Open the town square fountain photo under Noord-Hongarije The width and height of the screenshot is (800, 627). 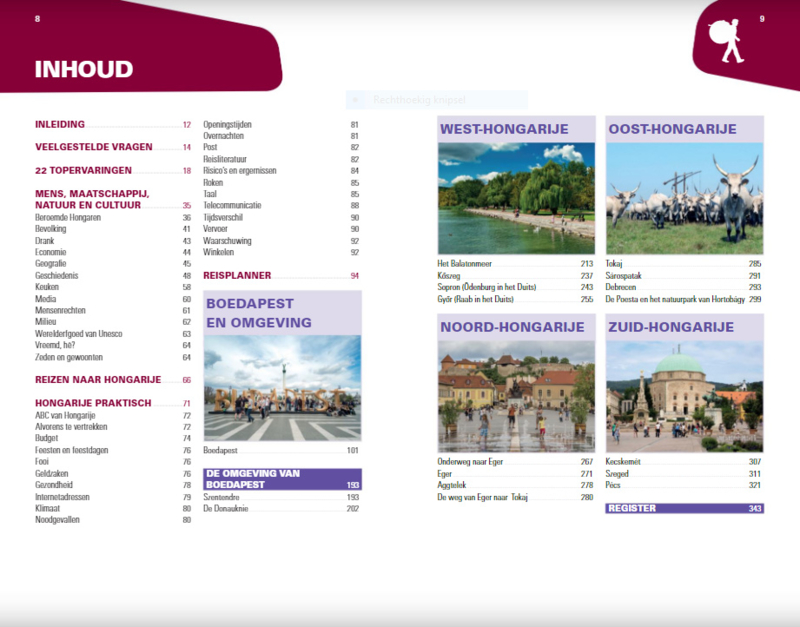(x=516, y=396)
